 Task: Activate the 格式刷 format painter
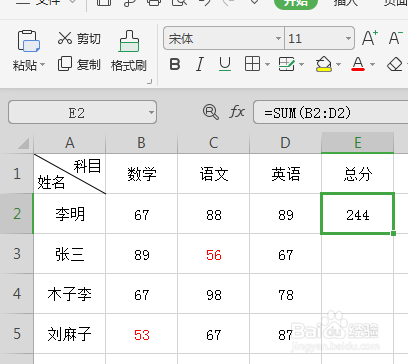pyautogui.click(x=129, y=51)
